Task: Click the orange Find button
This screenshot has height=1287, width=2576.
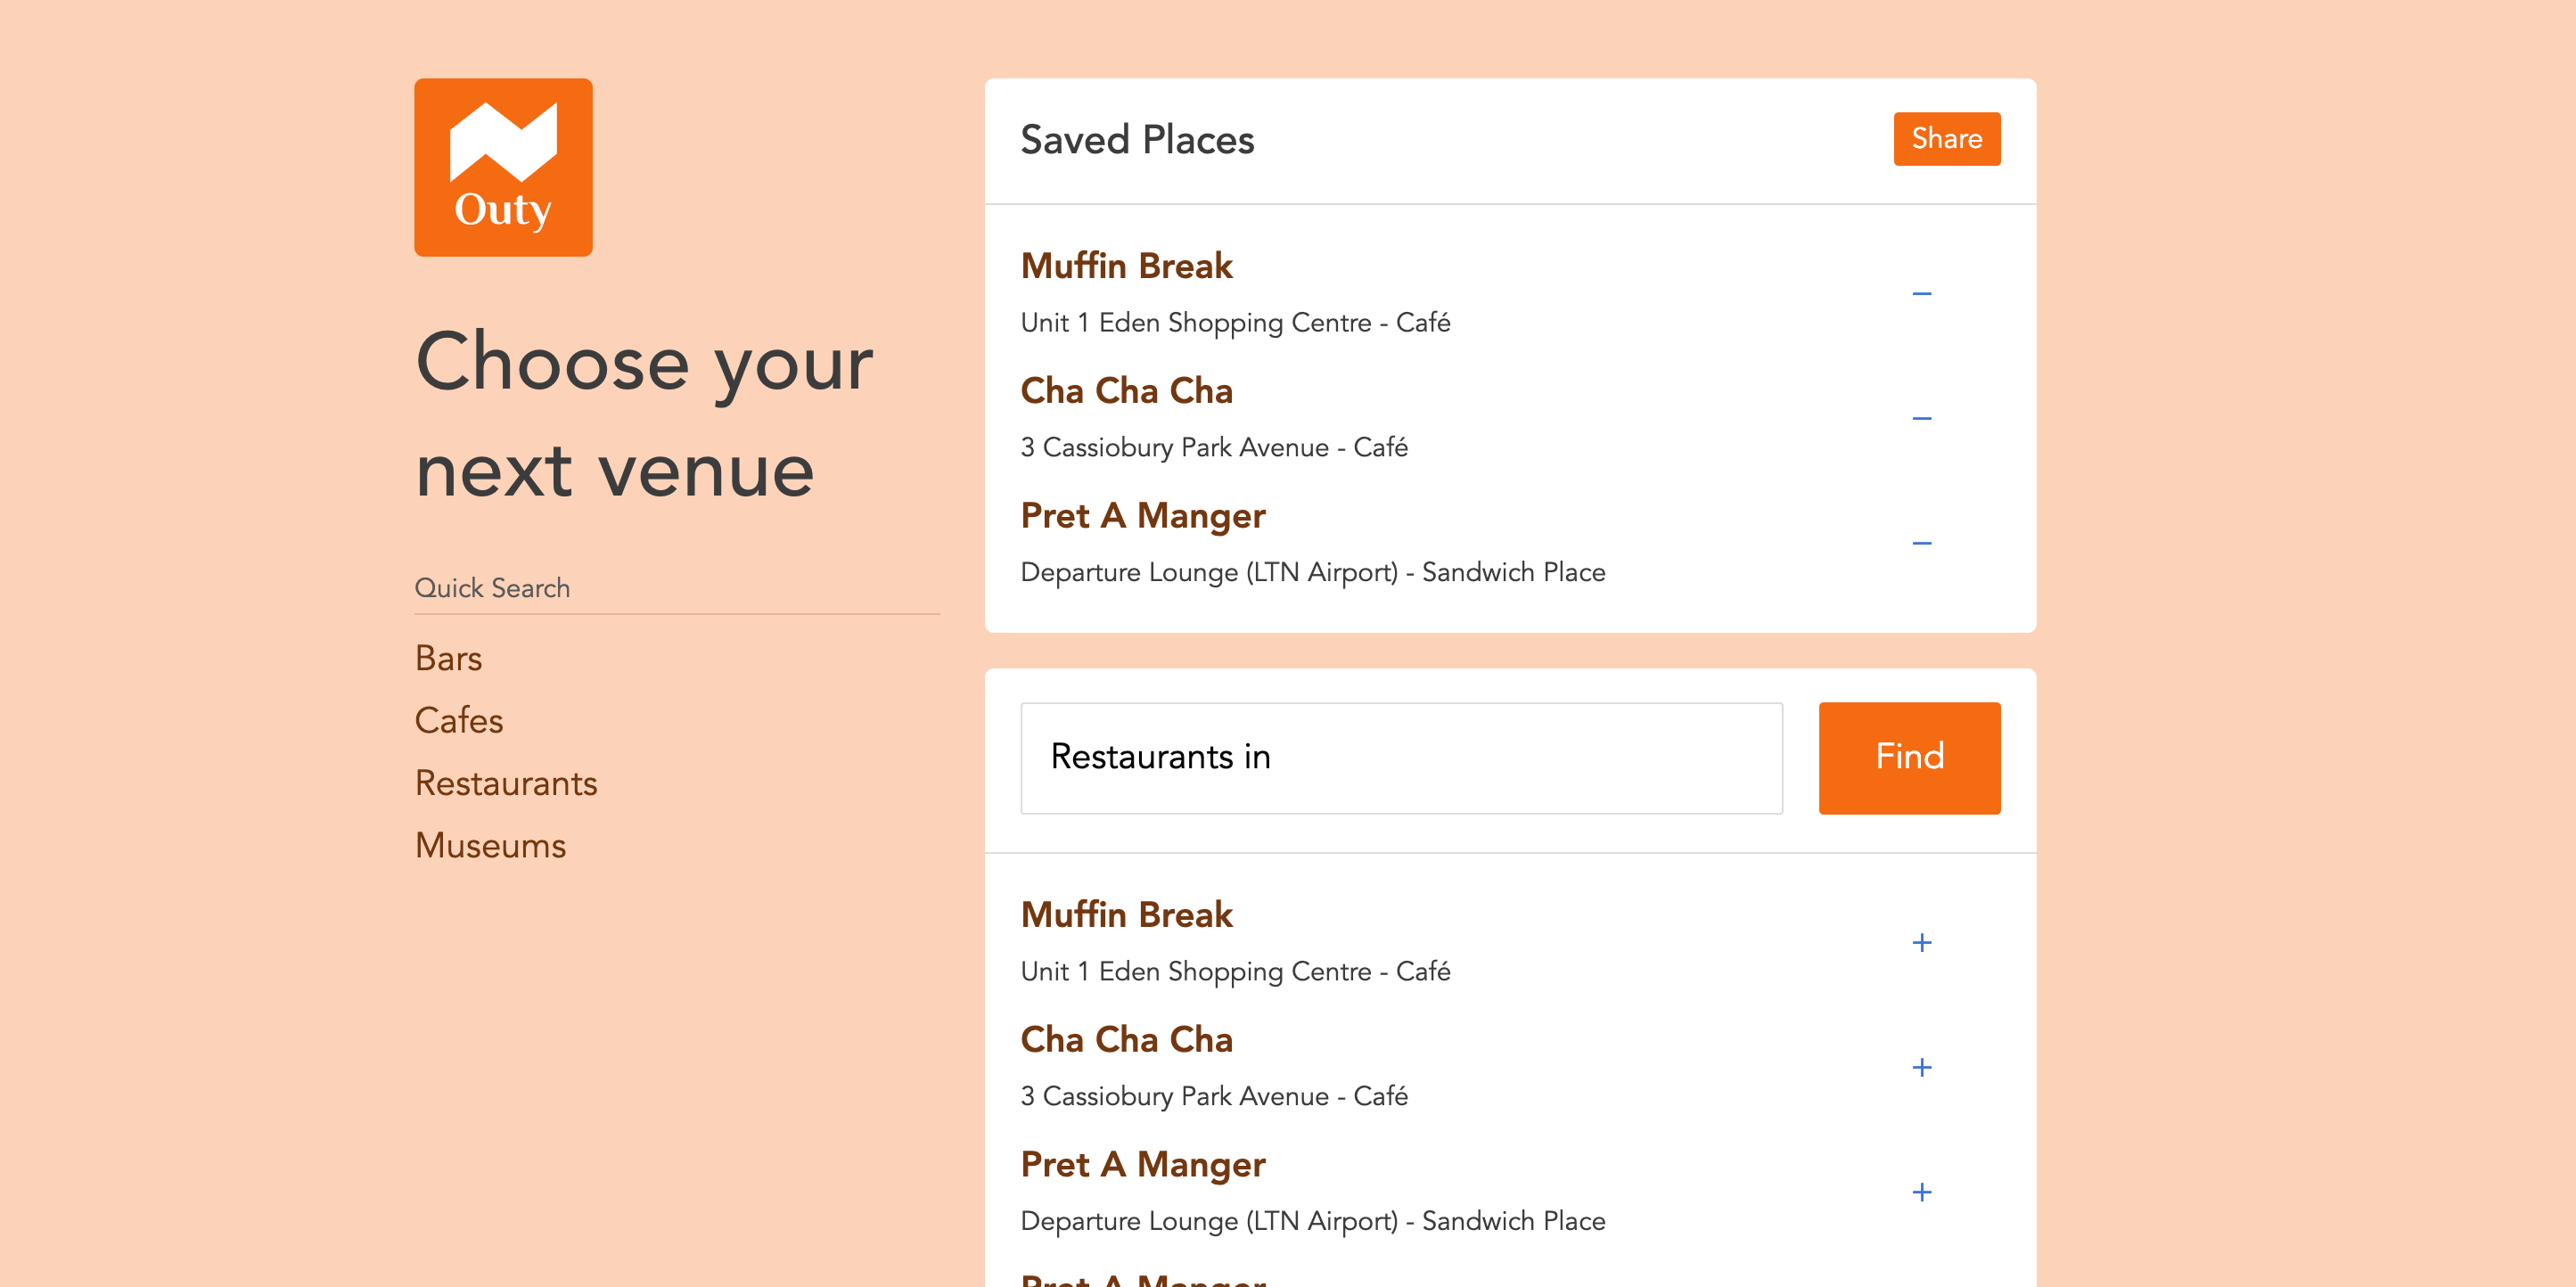Action: (1908, 757)
